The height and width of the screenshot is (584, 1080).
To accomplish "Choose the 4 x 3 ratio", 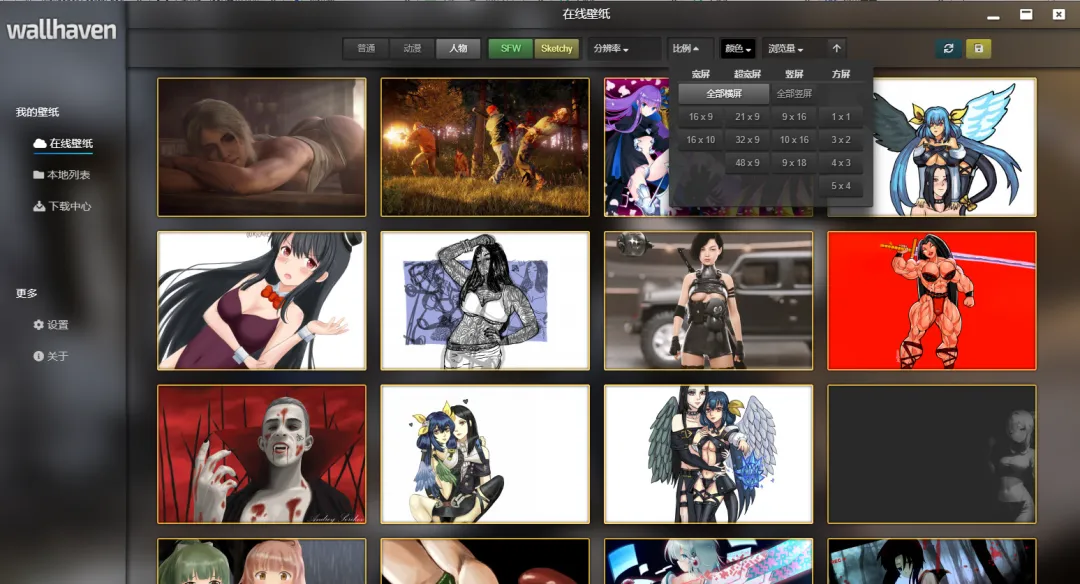I will [x=841, y=163].
